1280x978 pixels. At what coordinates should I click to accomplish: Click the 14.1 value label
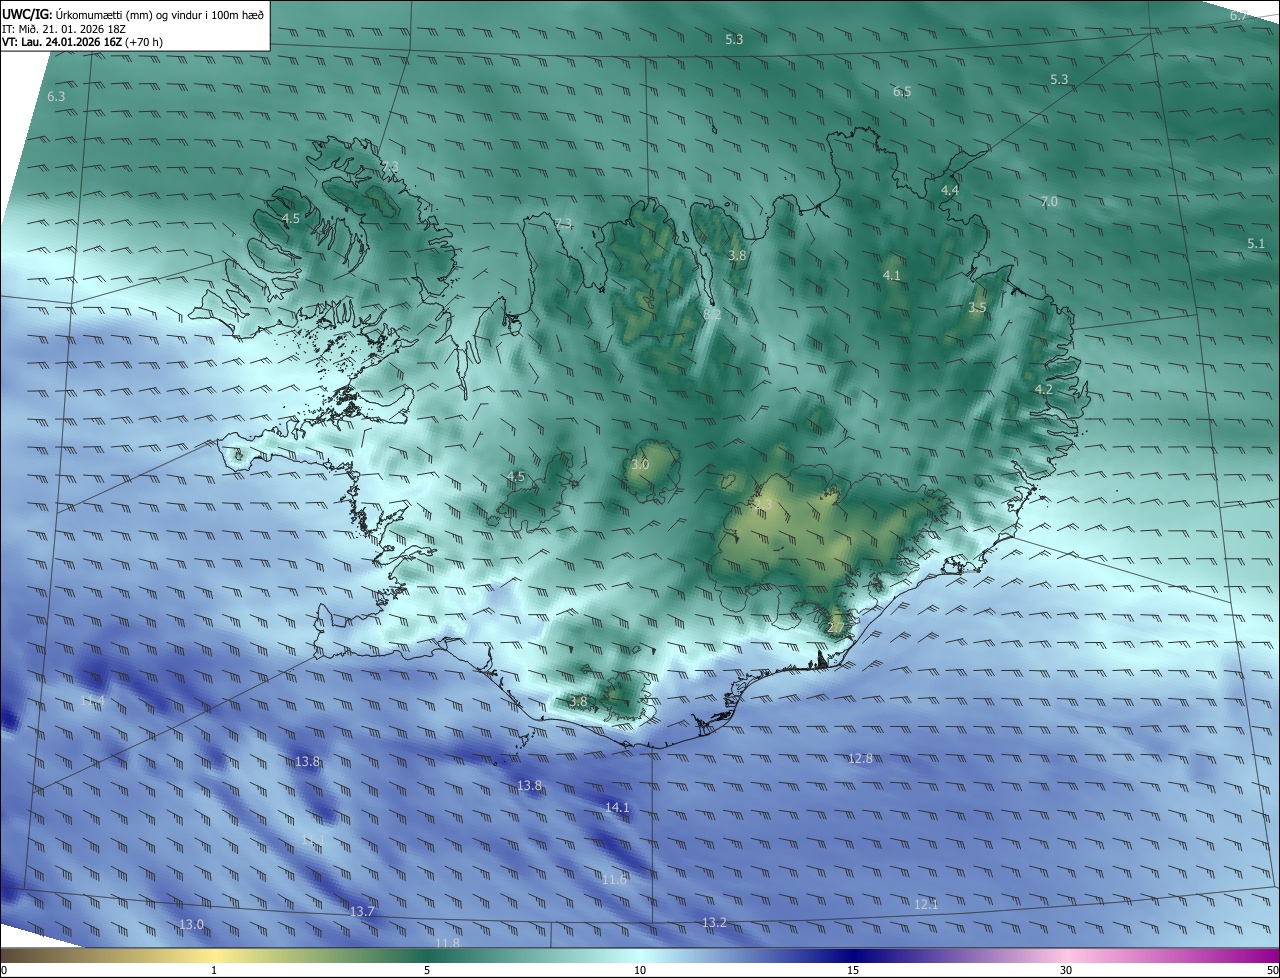tap(617, 807)
